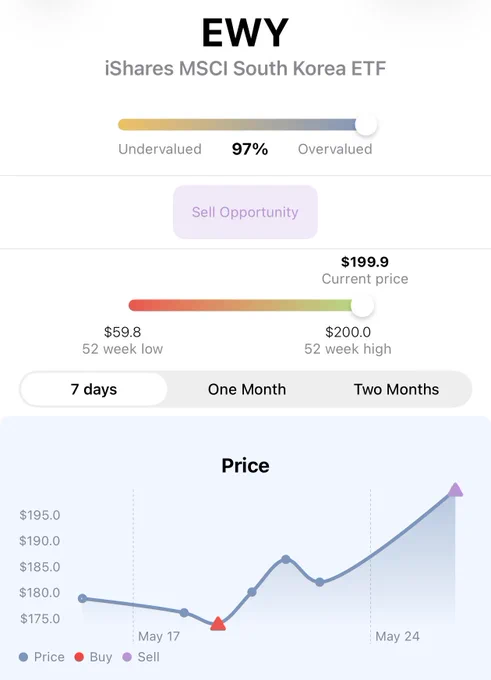Switch to the 7 days range
Image resolution: width=491 pixels, height=680 pixels.
(x=94, y=389)
